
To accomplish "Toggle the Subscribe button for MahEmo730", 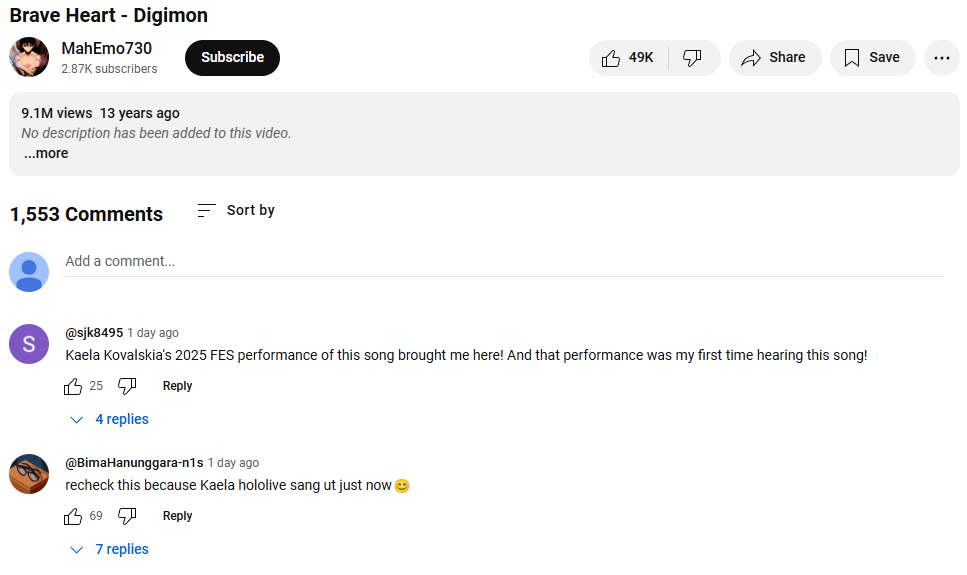I will pyautogui.click(x=232, y=58).
